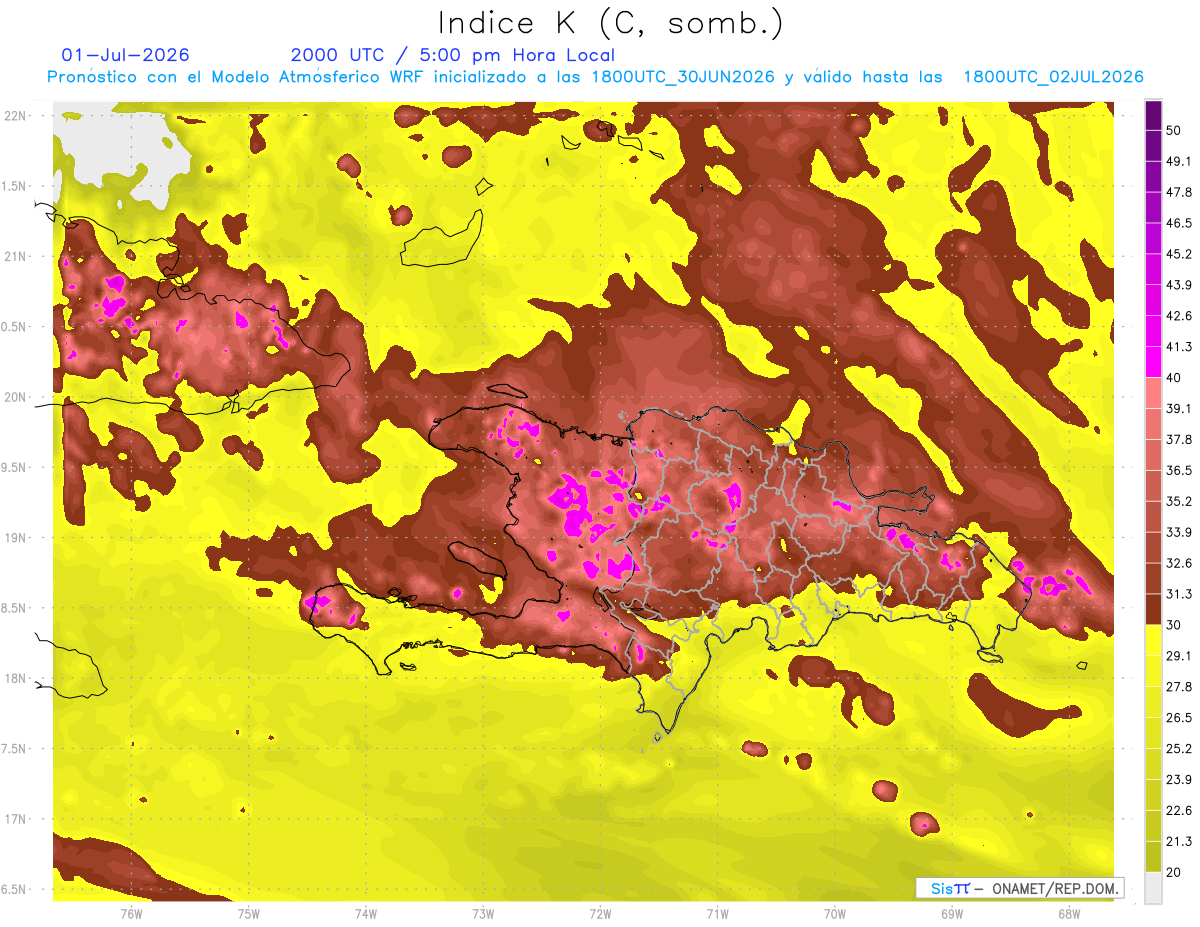Click the "2000 UTC / 5:00 pm Hora Local" text
Image resolution: width=1200 pixels, height=927 pixels.
(453, 55)
